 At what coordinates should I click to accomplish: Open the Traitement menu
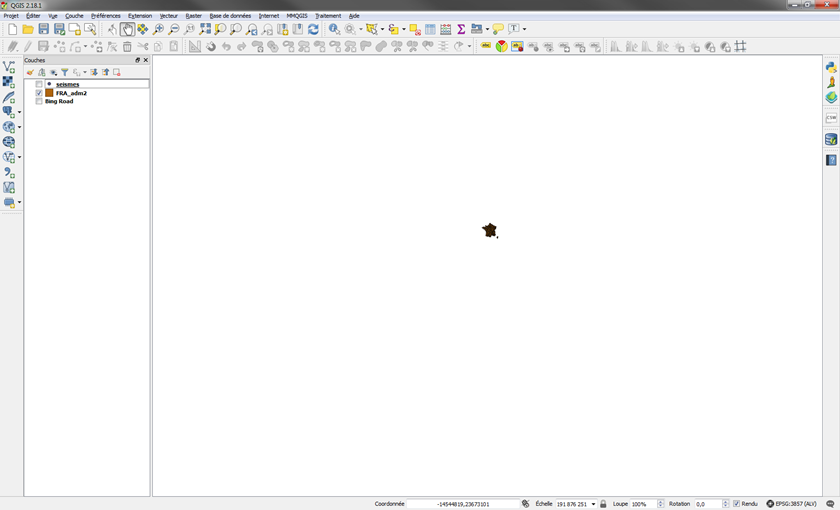coord(327,16)
